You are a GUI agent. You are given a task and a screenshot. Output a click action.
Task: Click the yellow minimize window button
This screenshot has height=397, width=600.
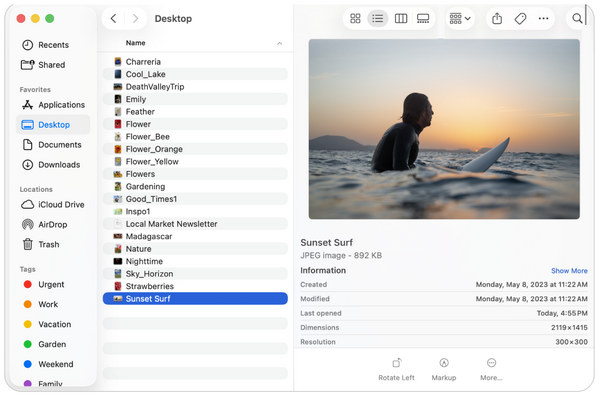point(35,18)
